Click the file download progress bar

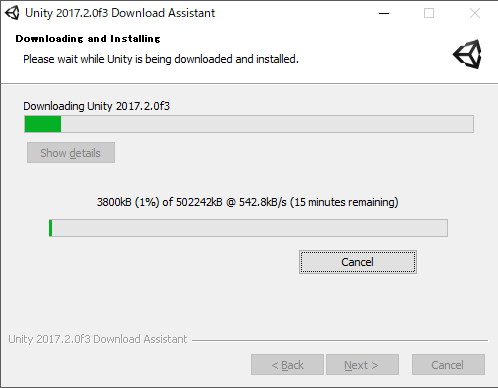tap(248, 228)
